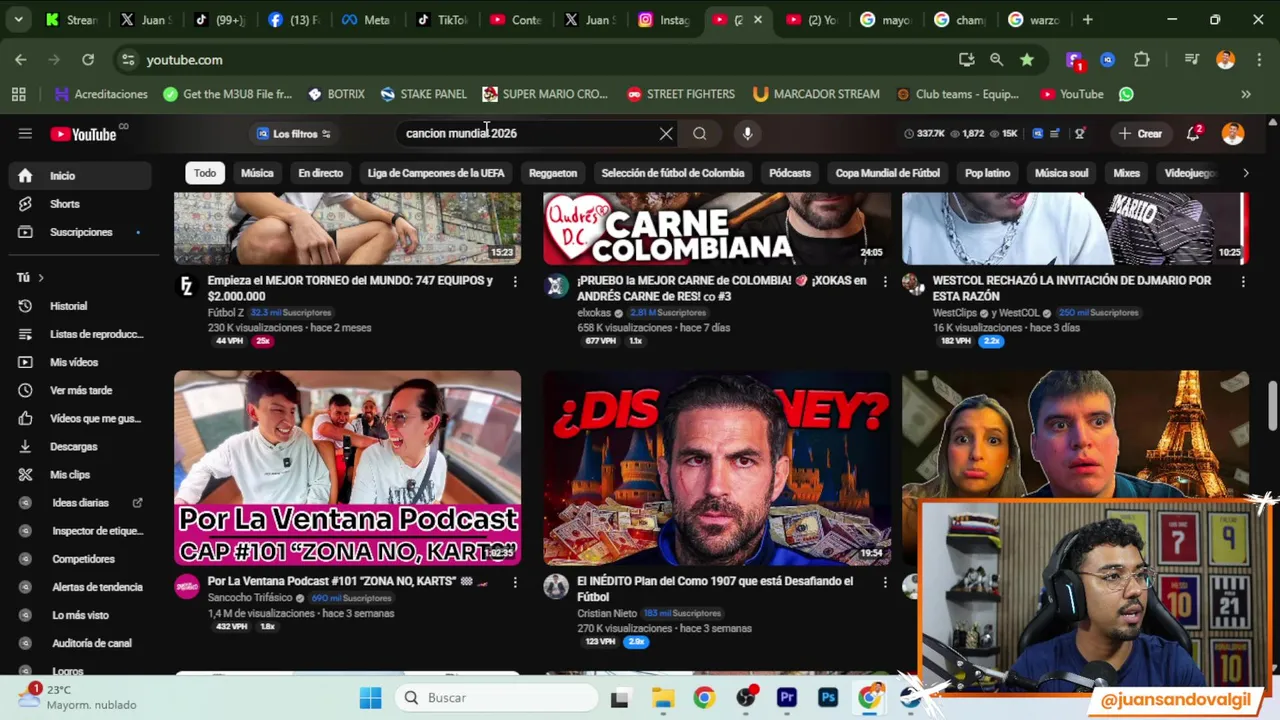
Task: Open Historial in the sidebar
Action: tap(80, 306)
